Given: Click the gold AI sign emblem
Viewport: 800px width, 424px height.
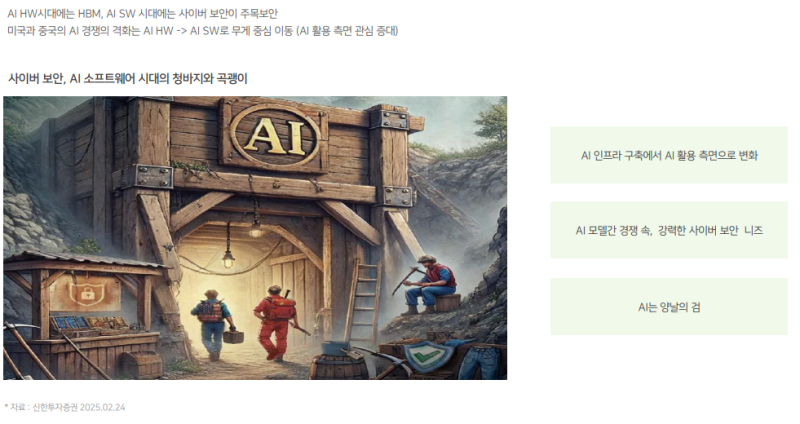Looking at the screenshot, I should point(276,137).
